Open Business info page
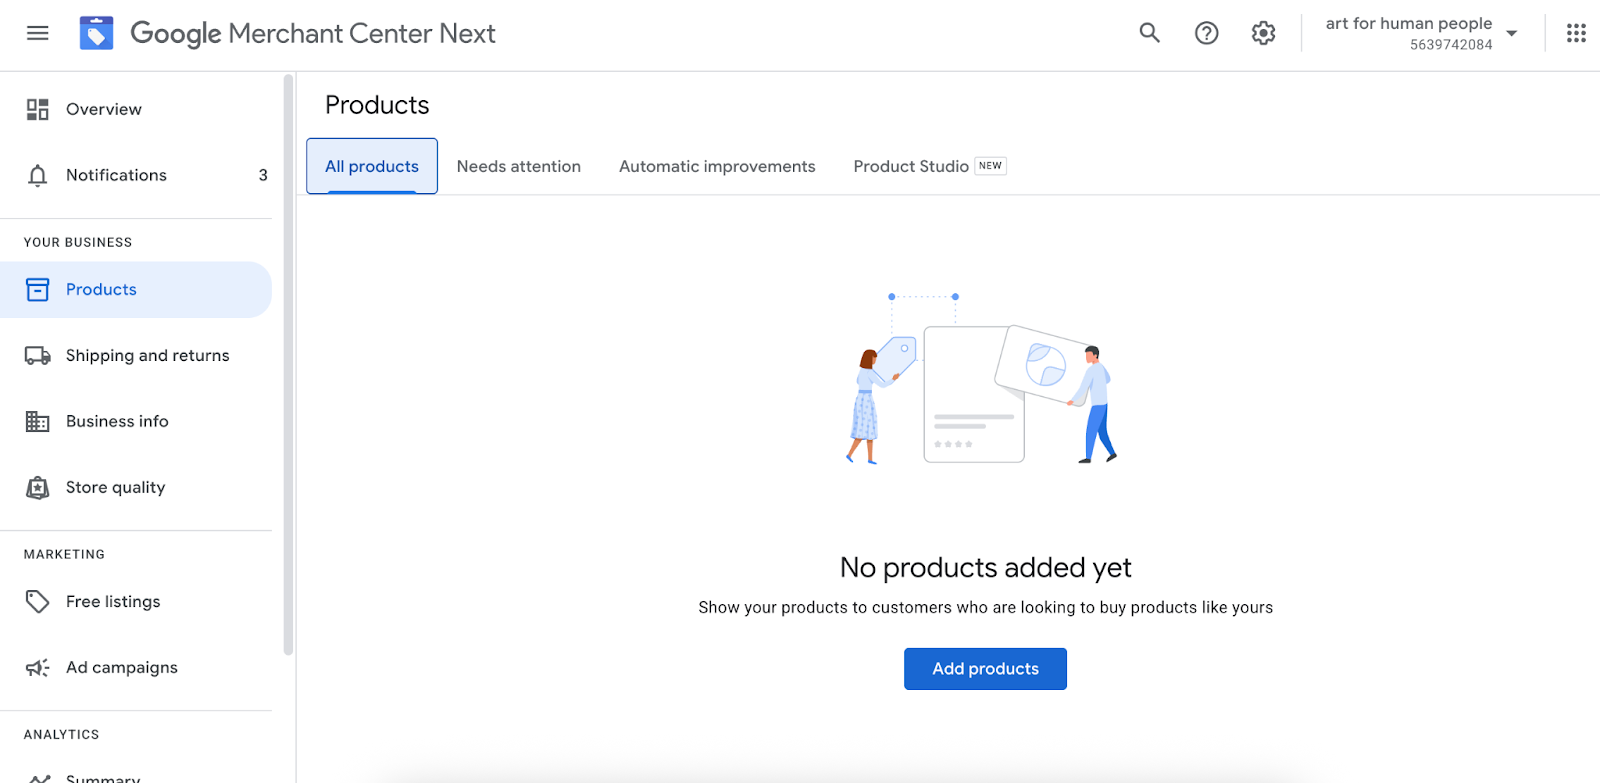This screenshot has height=783, width=1600. (136, 422)
